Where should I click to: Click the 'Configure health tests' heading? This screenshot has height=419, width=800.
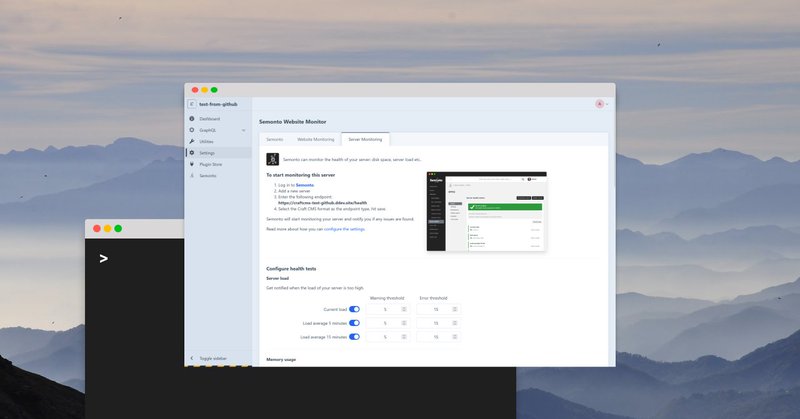(x=291, y=268)
